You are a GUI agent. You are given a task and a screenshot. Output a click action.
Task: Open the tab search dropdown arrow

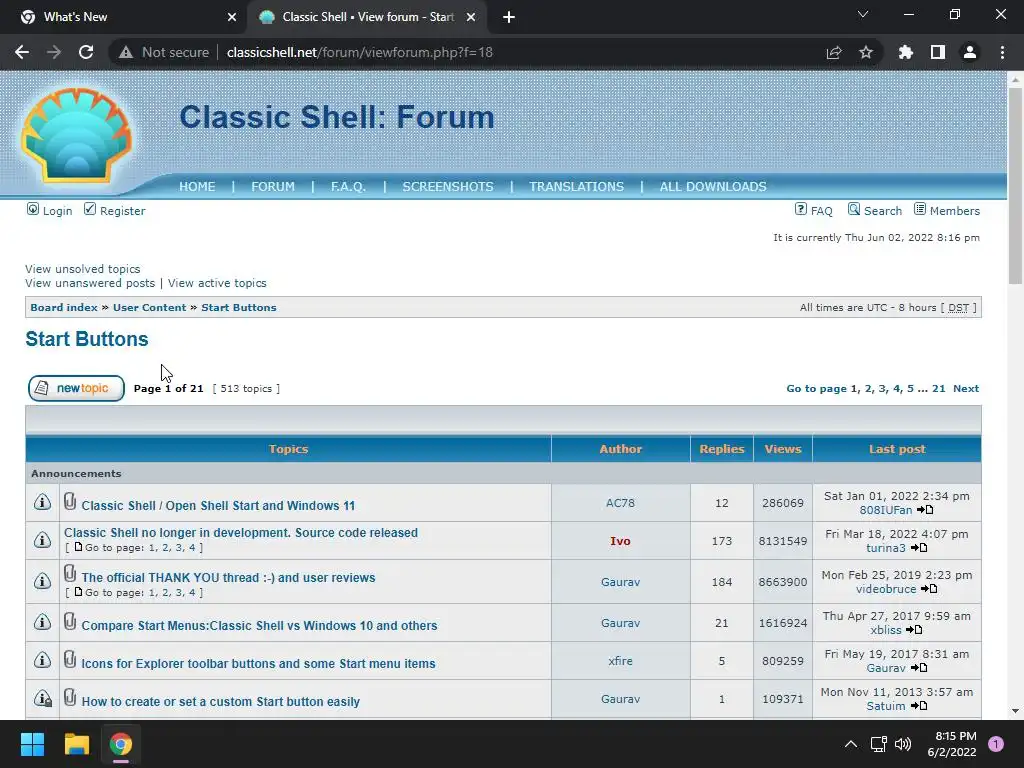863,14
